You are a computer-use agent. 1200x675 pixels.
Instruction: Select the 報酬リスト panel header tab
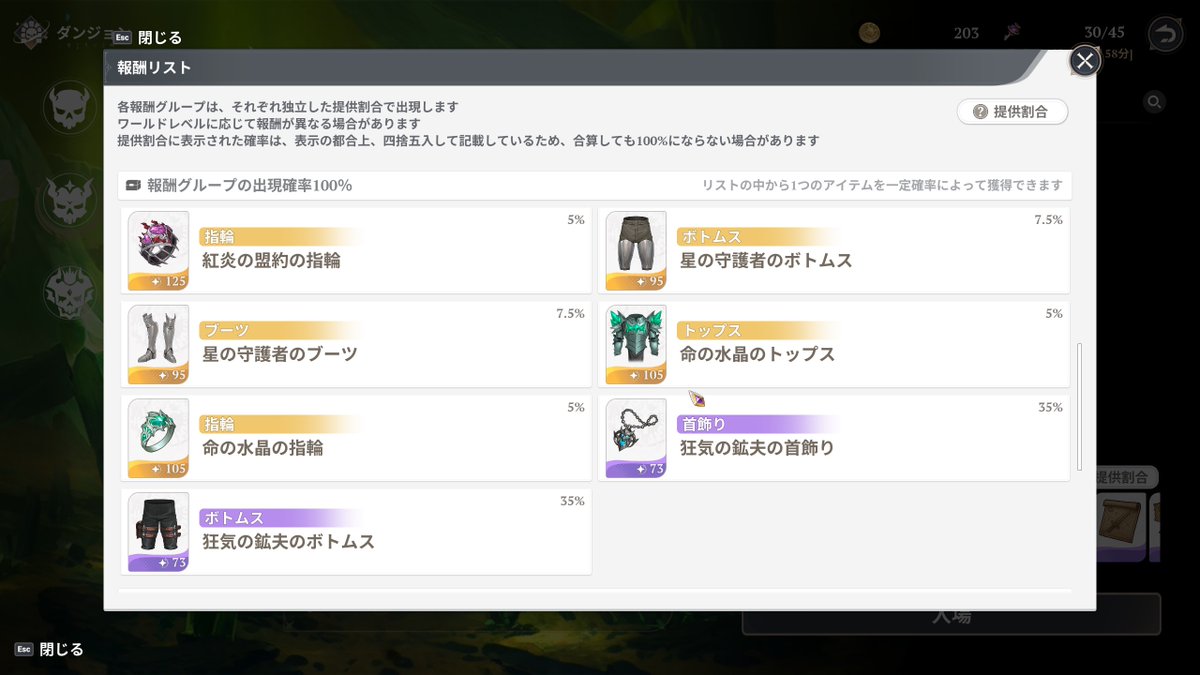[155, 68]
